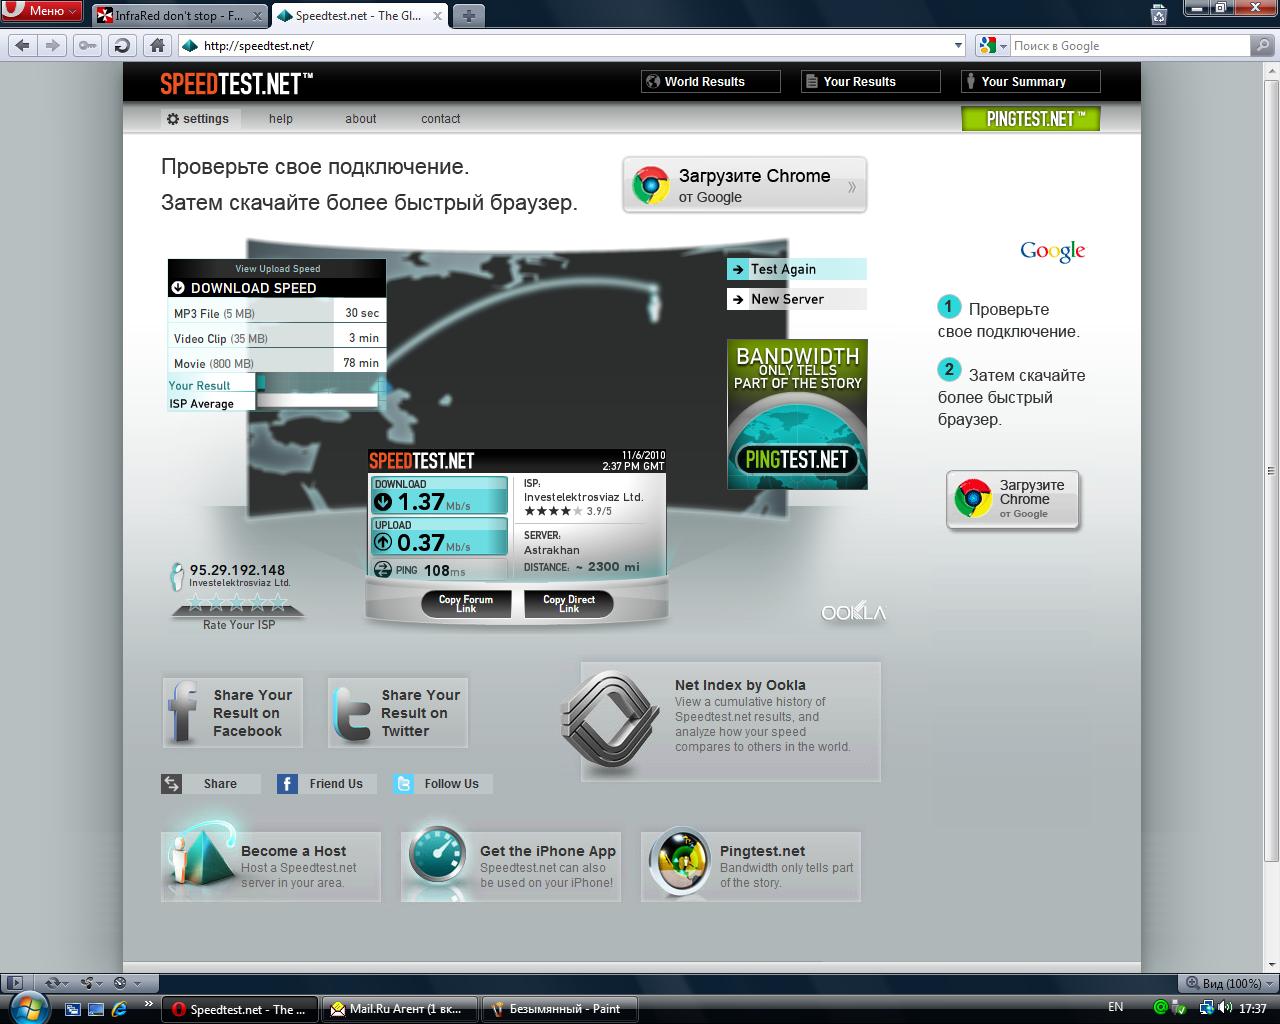This screenshot has width=1280, height=1024.
Task: Rate your ISP with the fifth star
Action: coord(278,602)
